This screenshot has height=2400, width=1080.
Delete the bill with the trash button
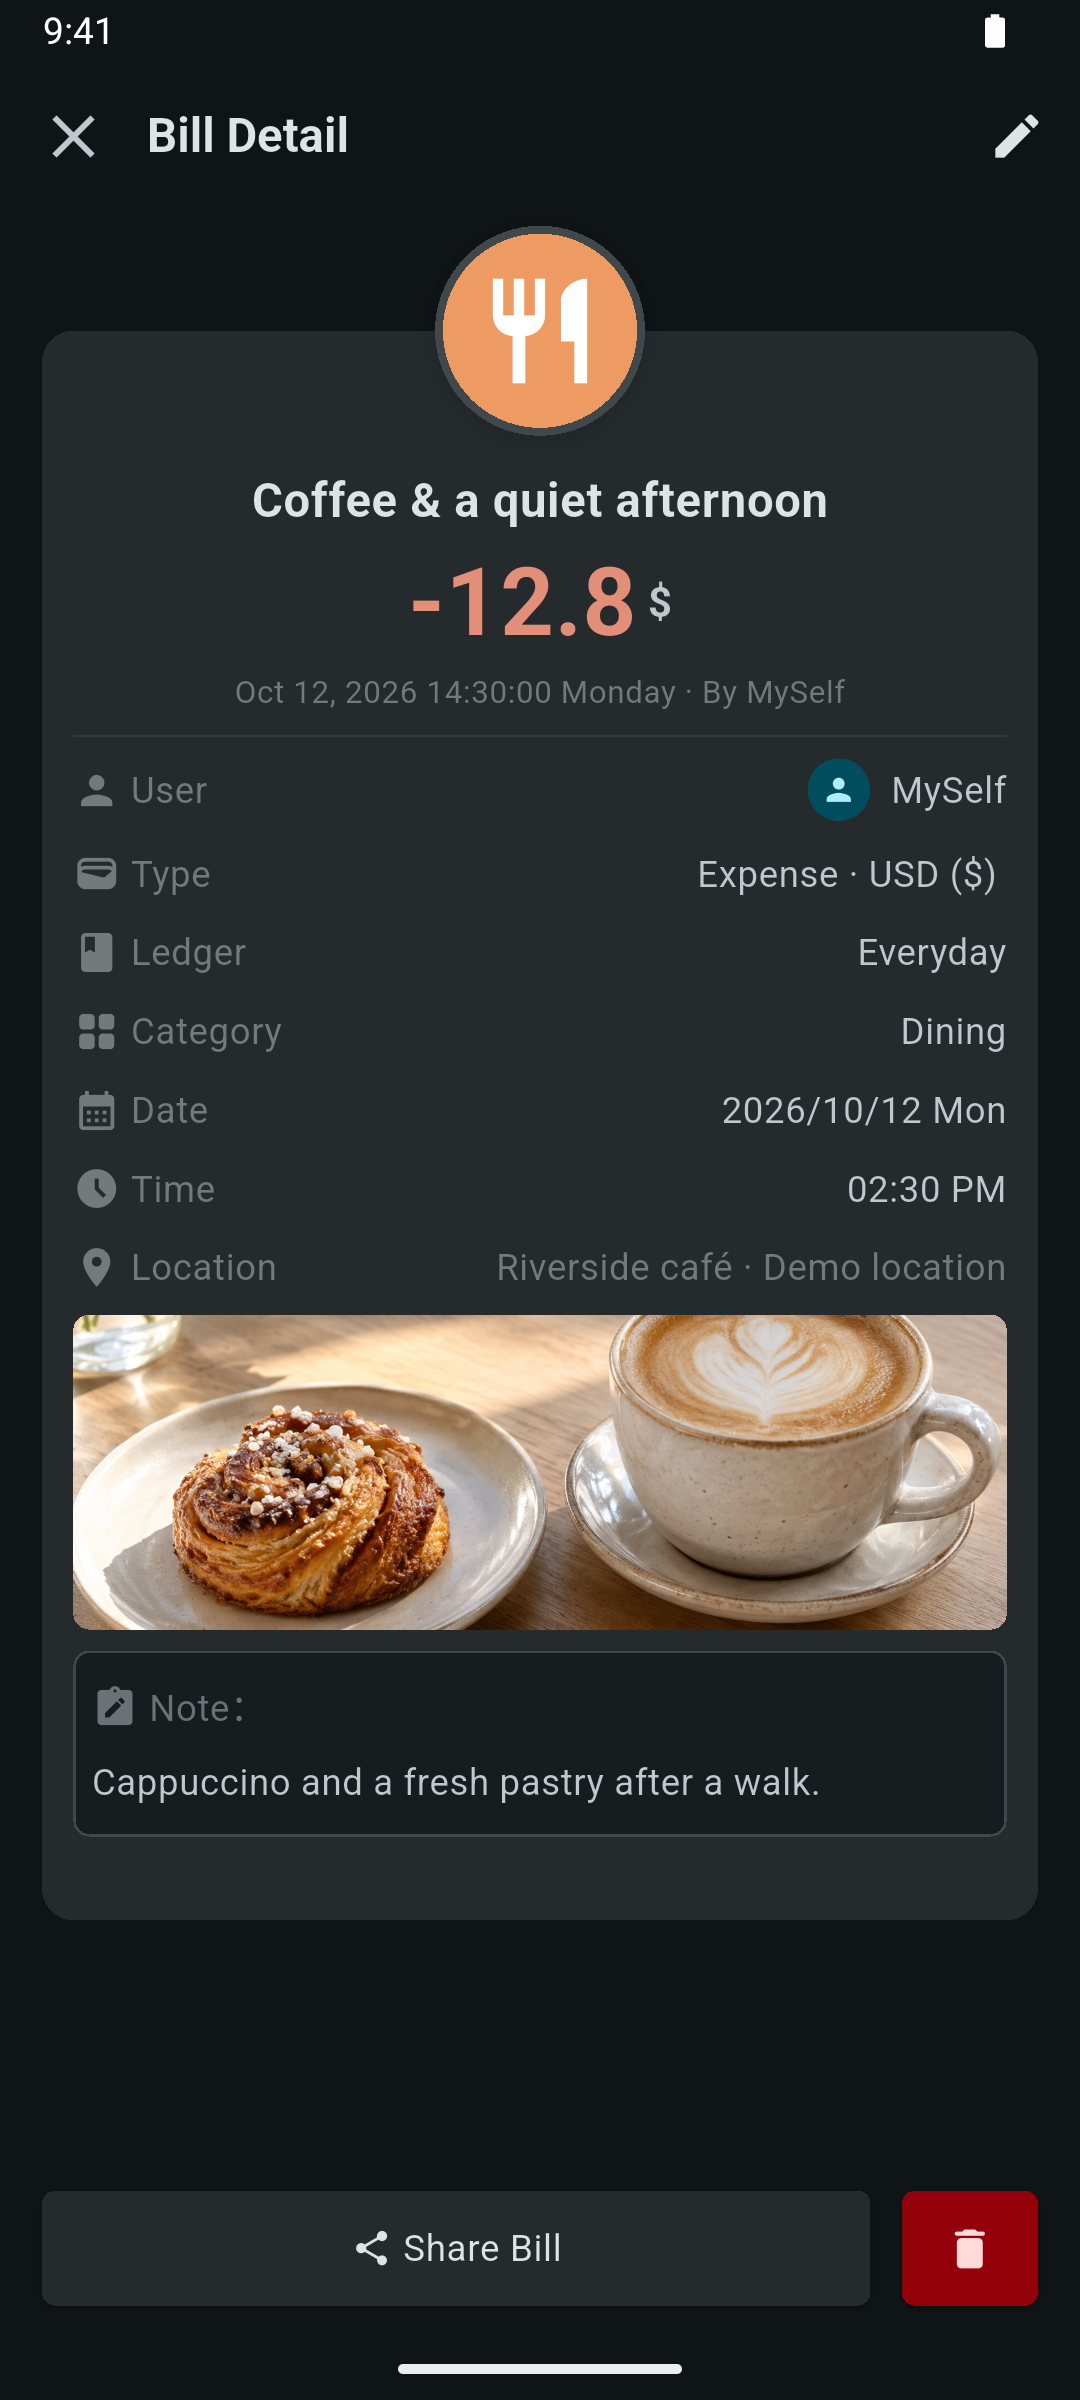pyautogui.click(x=969, y=2248)
